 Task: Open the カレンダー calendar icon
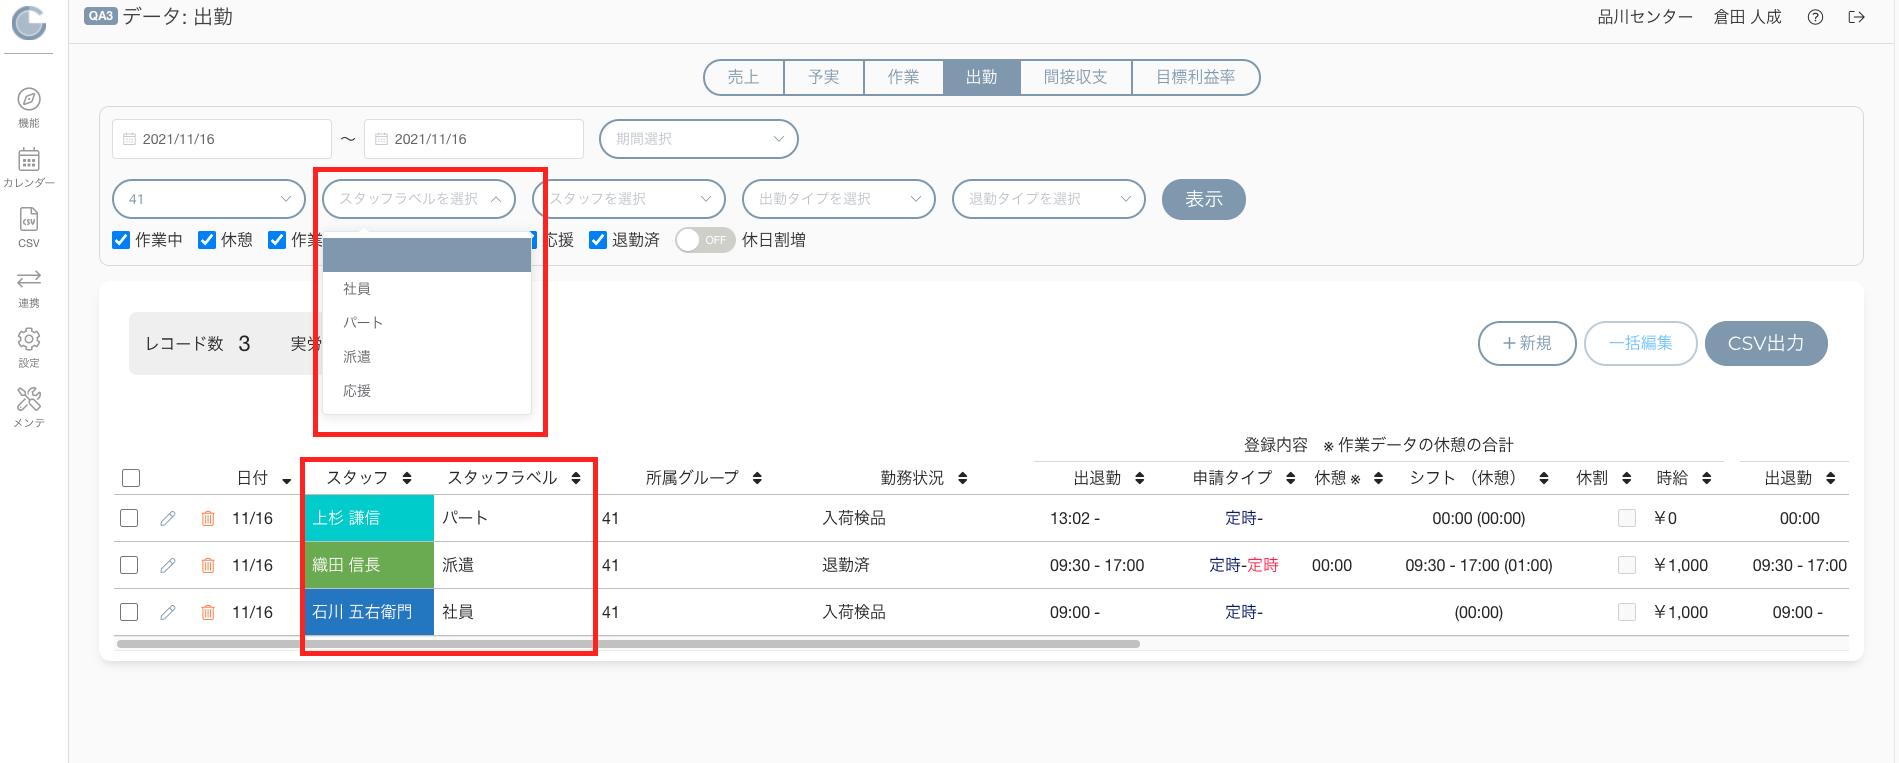29,159
